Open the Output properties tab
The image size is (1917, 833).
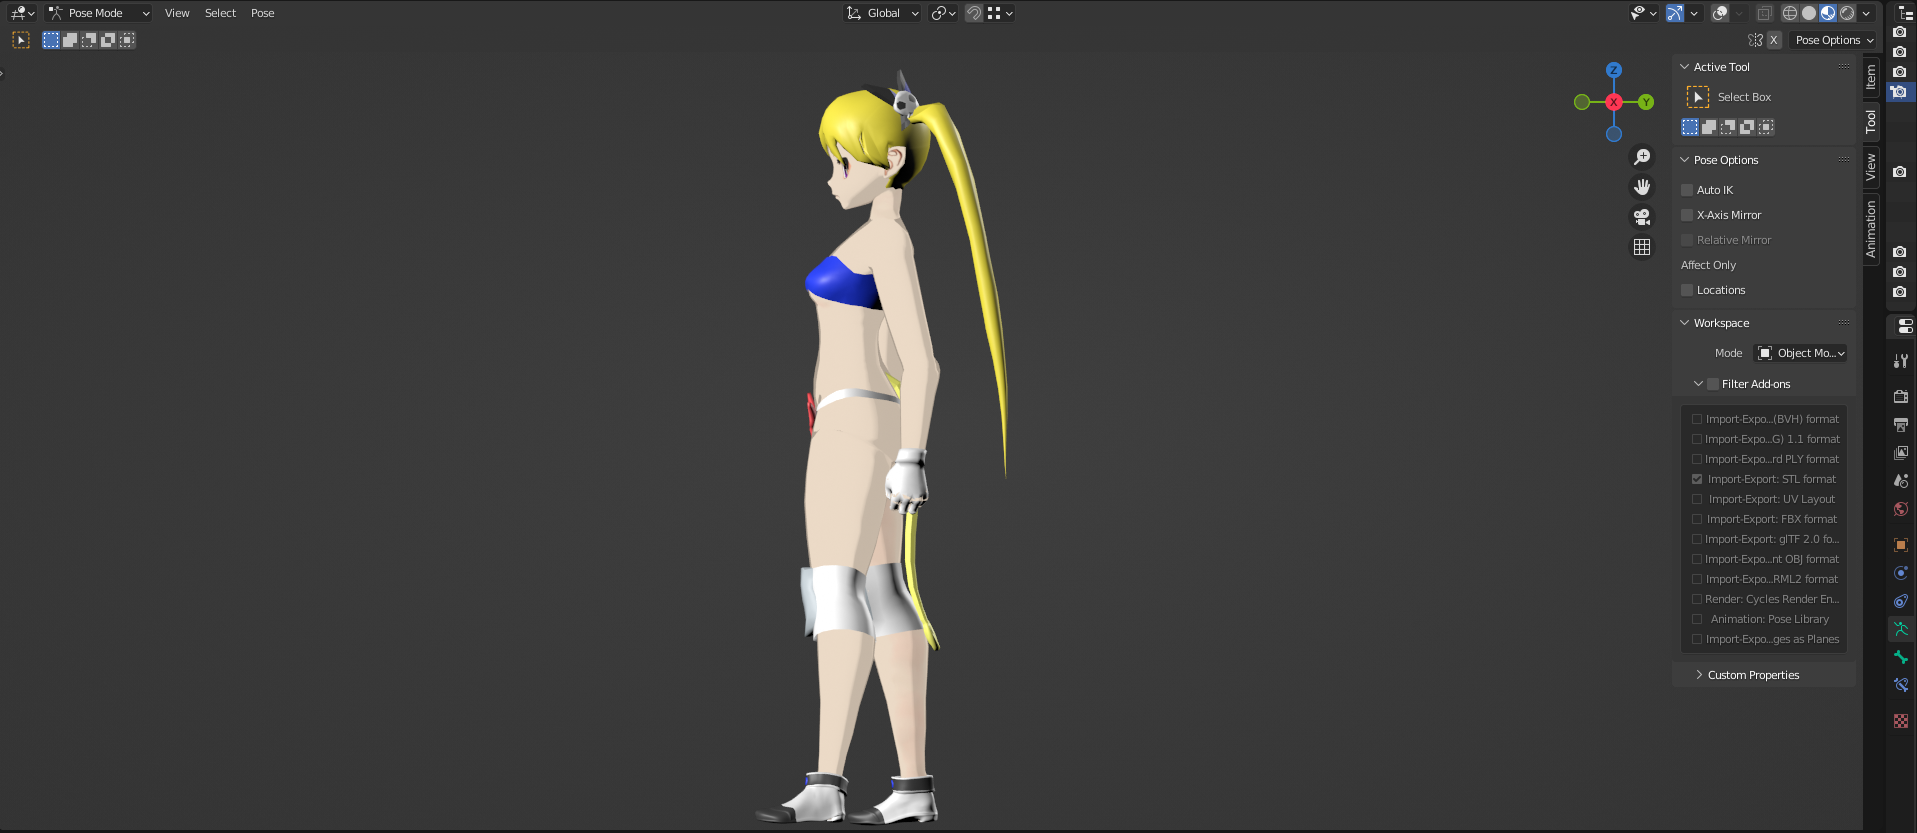tap(1901, 425)
